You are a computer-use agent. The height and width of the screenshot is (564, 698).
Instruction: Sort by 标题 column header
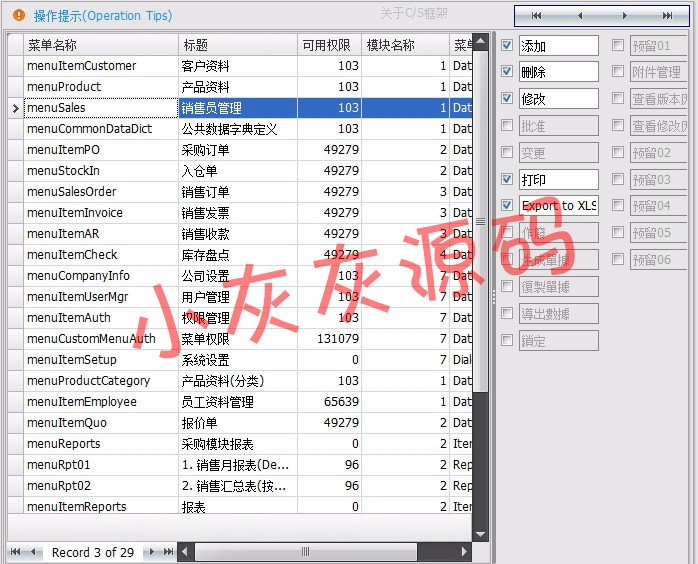pos(238,45)
